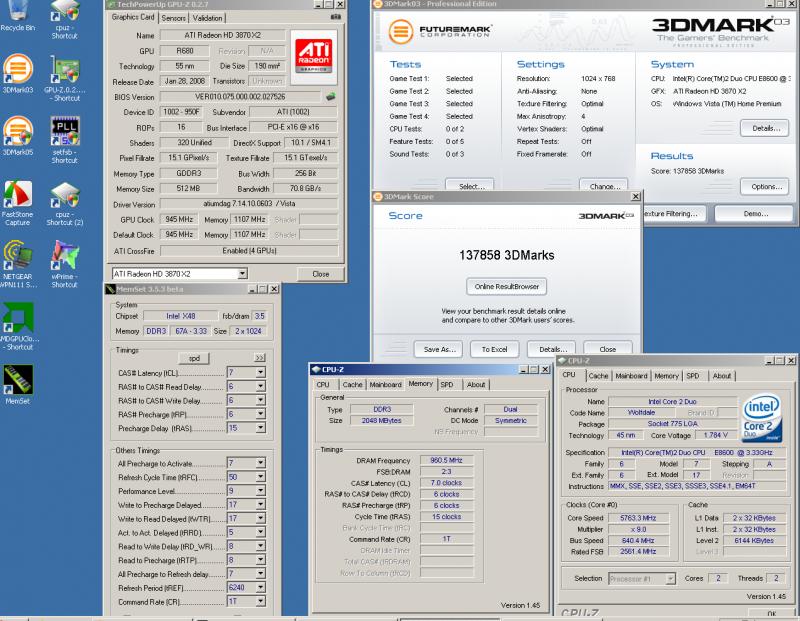Image resolution: width=800 pixels, height=621 pixels.
Task: Click the To Excel button
Action: tap(494, 349)
